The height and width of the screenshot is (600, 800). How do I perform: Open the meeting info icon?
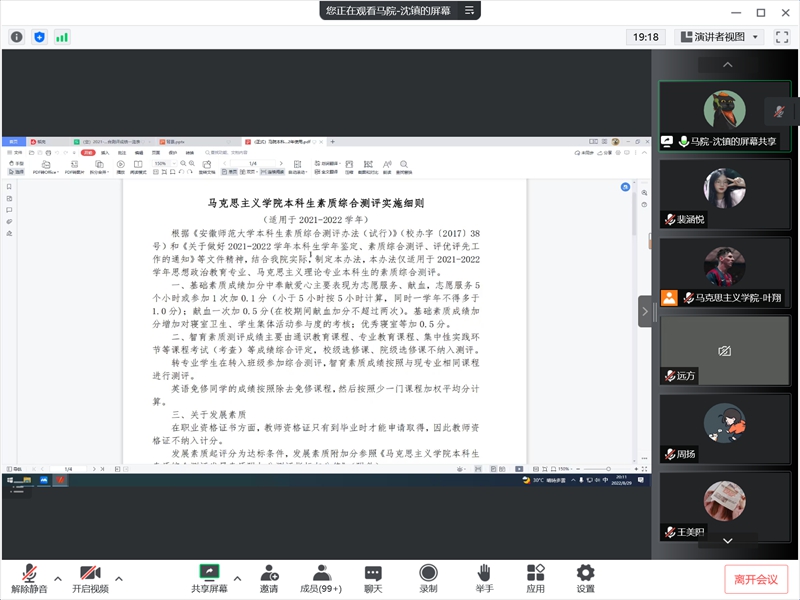[17, 37]
